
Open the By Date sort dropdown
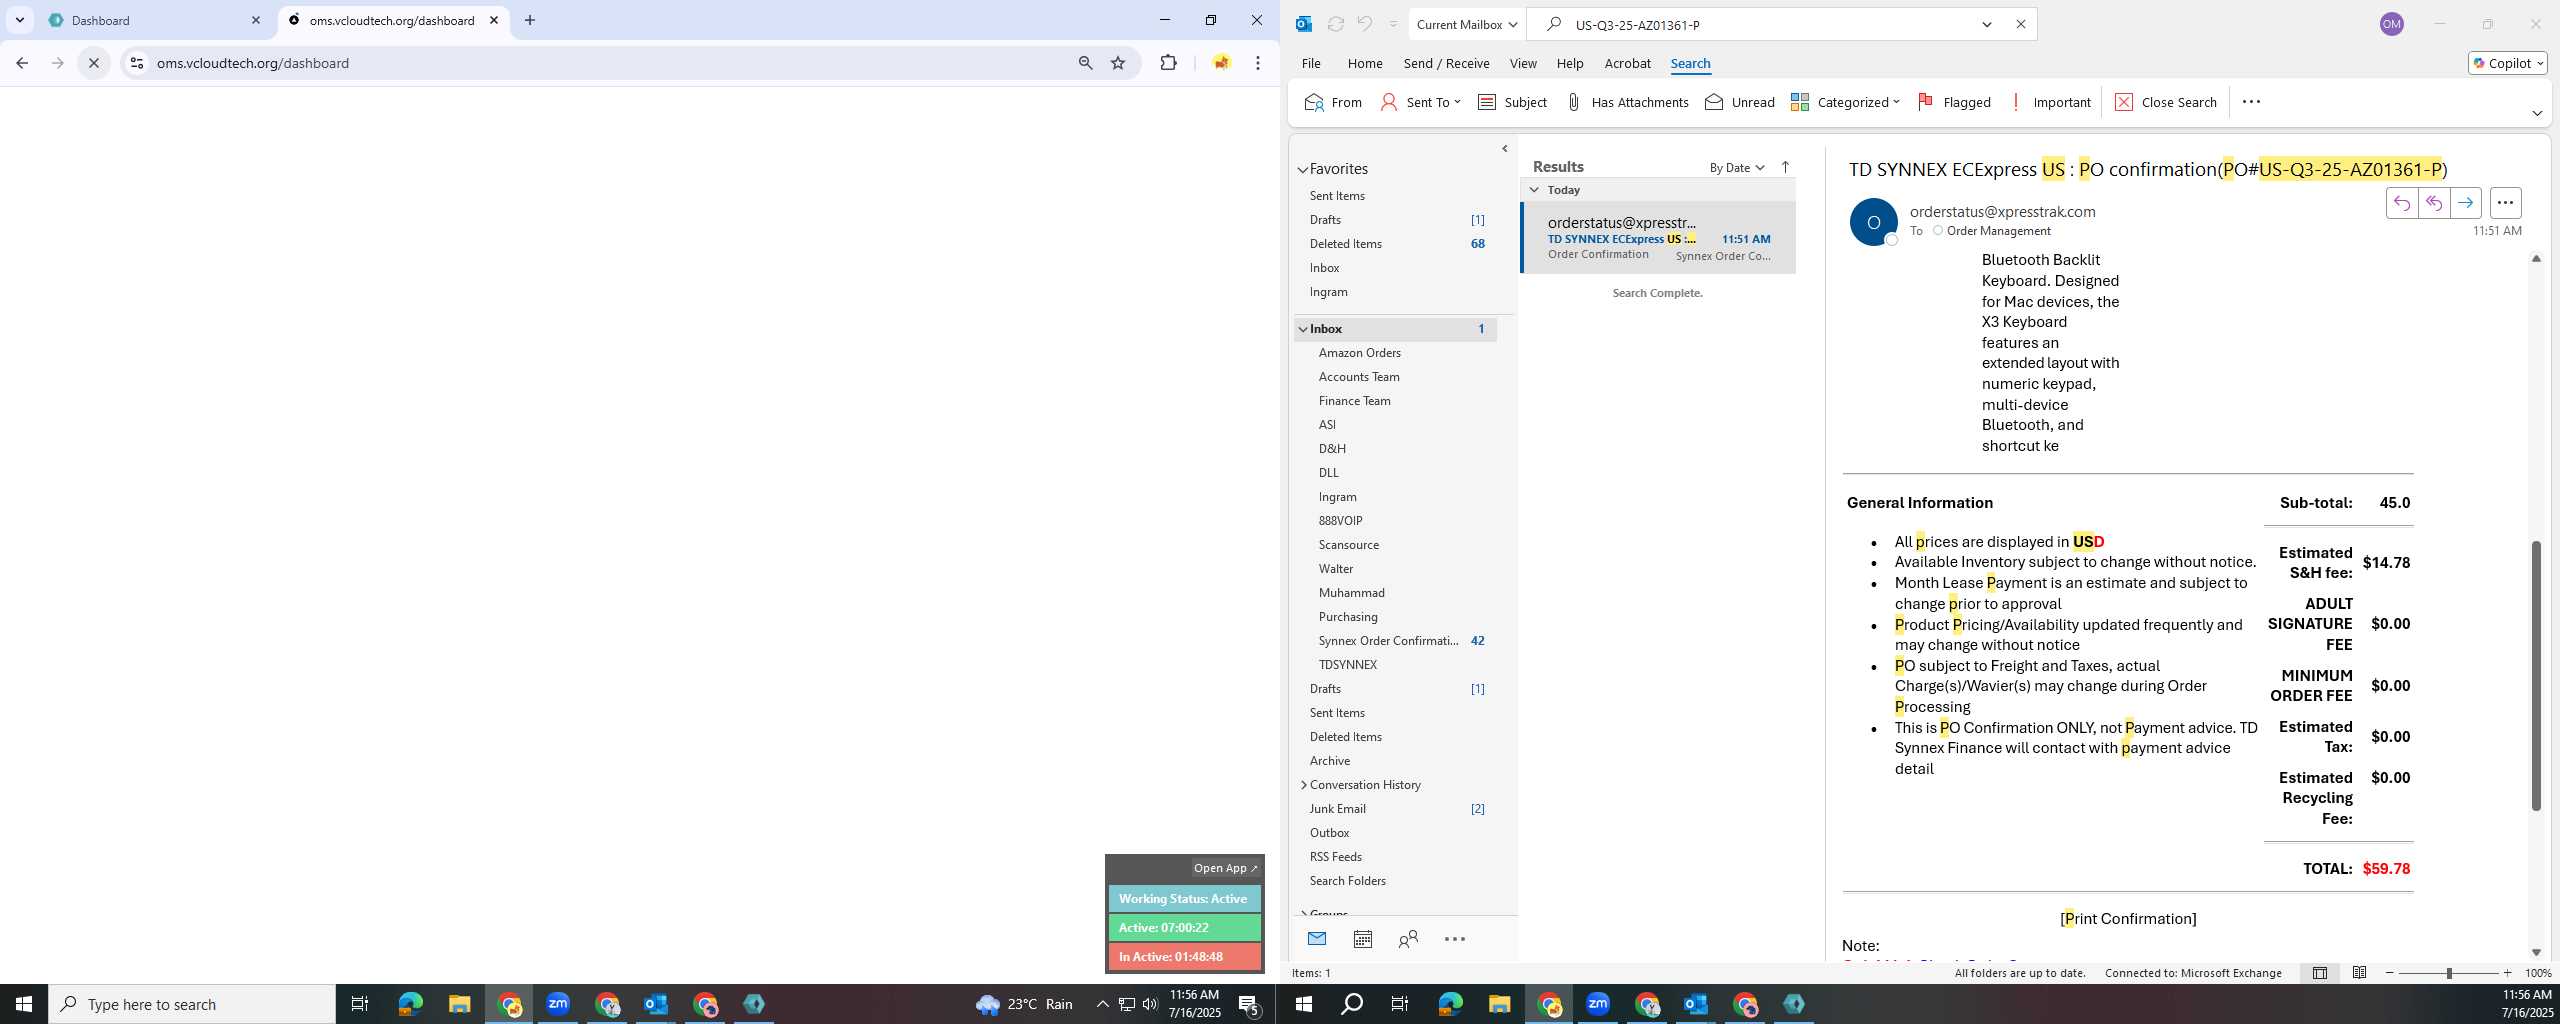coord(1737,168)
